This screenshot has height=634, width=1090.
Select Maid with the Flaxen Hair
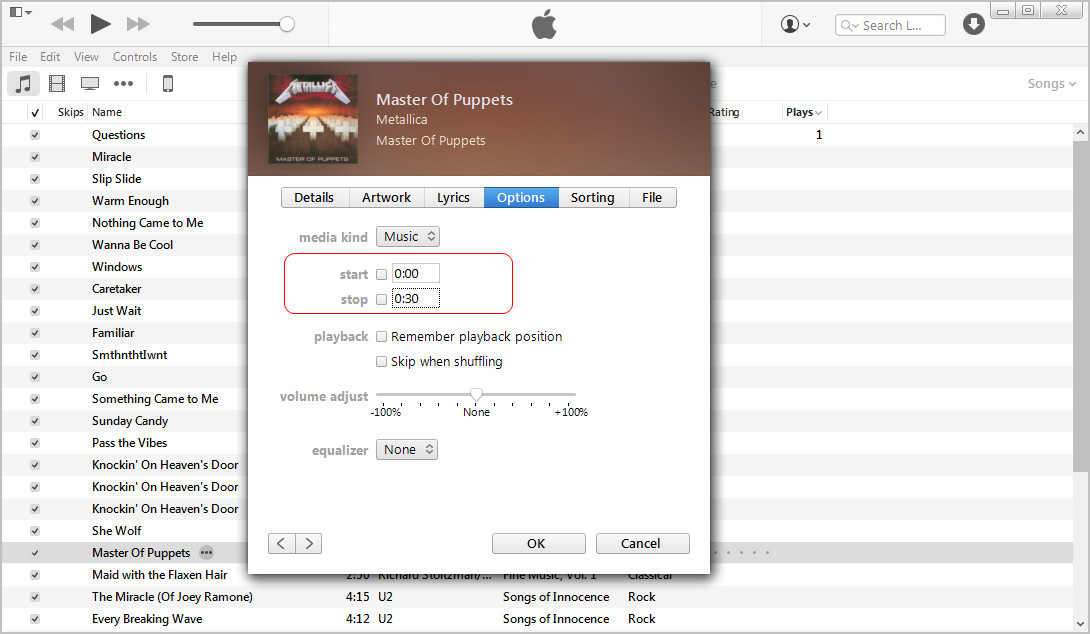click(160, 575)
